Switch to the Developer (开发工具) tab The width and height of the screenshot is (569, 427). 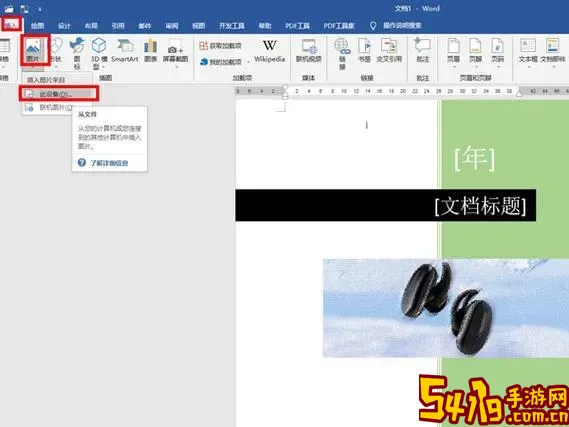[232, 26]
